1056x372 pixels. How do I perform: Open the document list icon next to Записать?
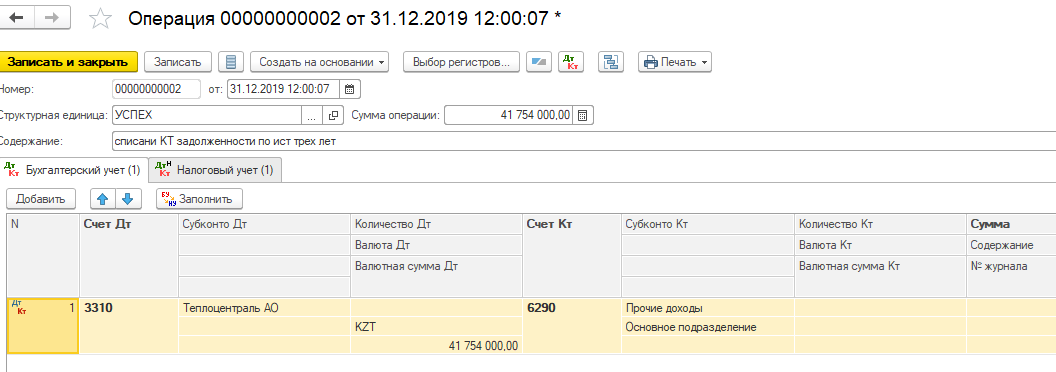pyautogui.click(x=231, y=62)
